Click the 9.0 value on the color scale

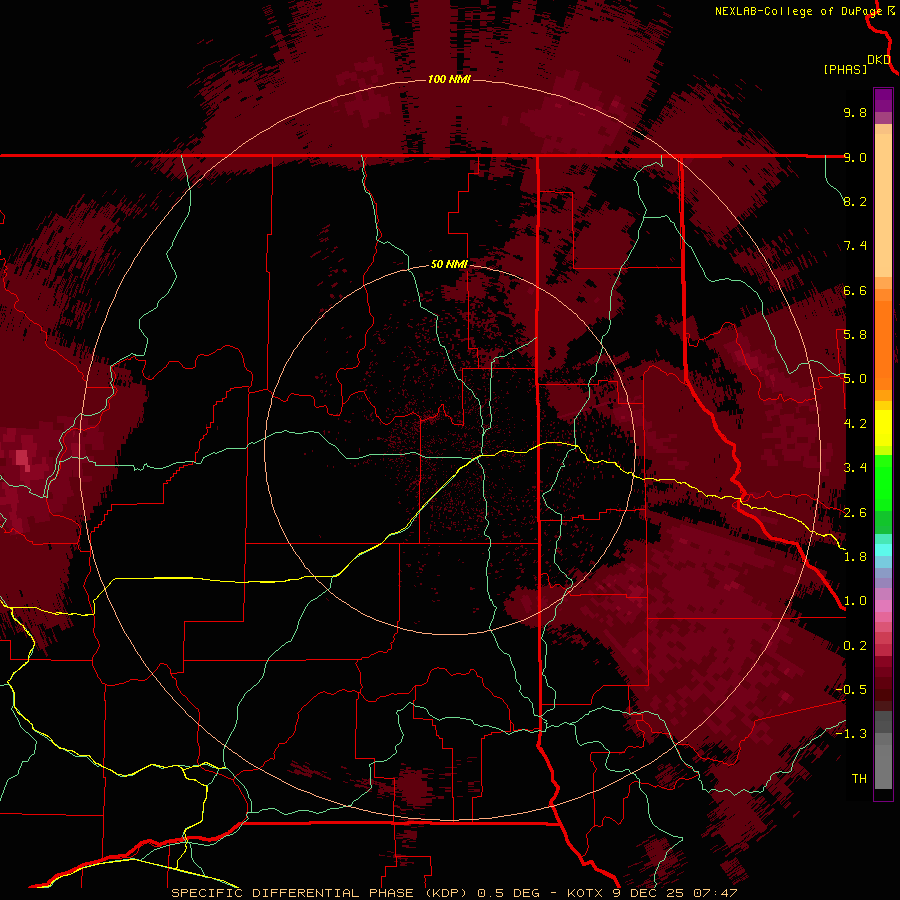855,157
